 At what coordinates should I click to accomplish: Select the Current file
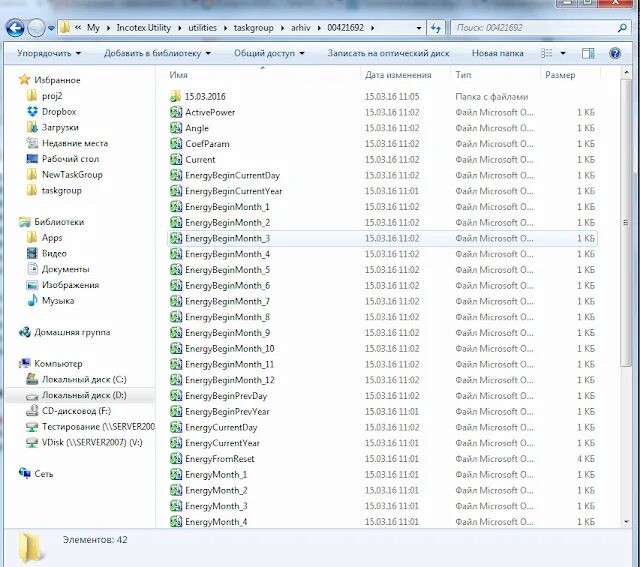[x=200, y=160]
